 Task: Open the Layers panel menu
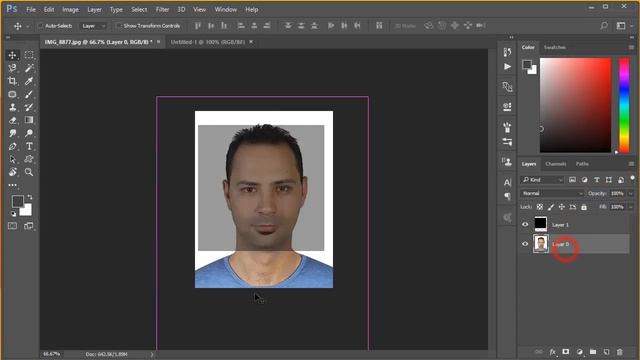(x=631, y=164)
